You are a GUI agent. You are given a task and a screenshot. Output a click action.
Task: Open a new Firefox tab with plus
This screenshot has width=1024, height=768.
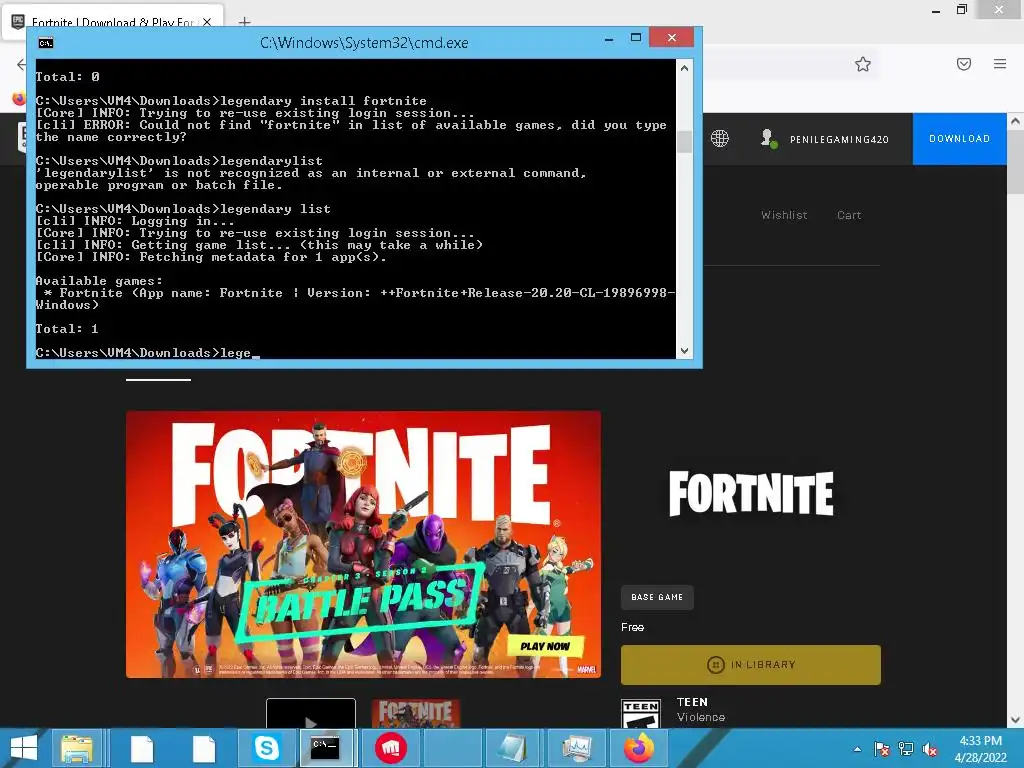(x=244, y=22)
